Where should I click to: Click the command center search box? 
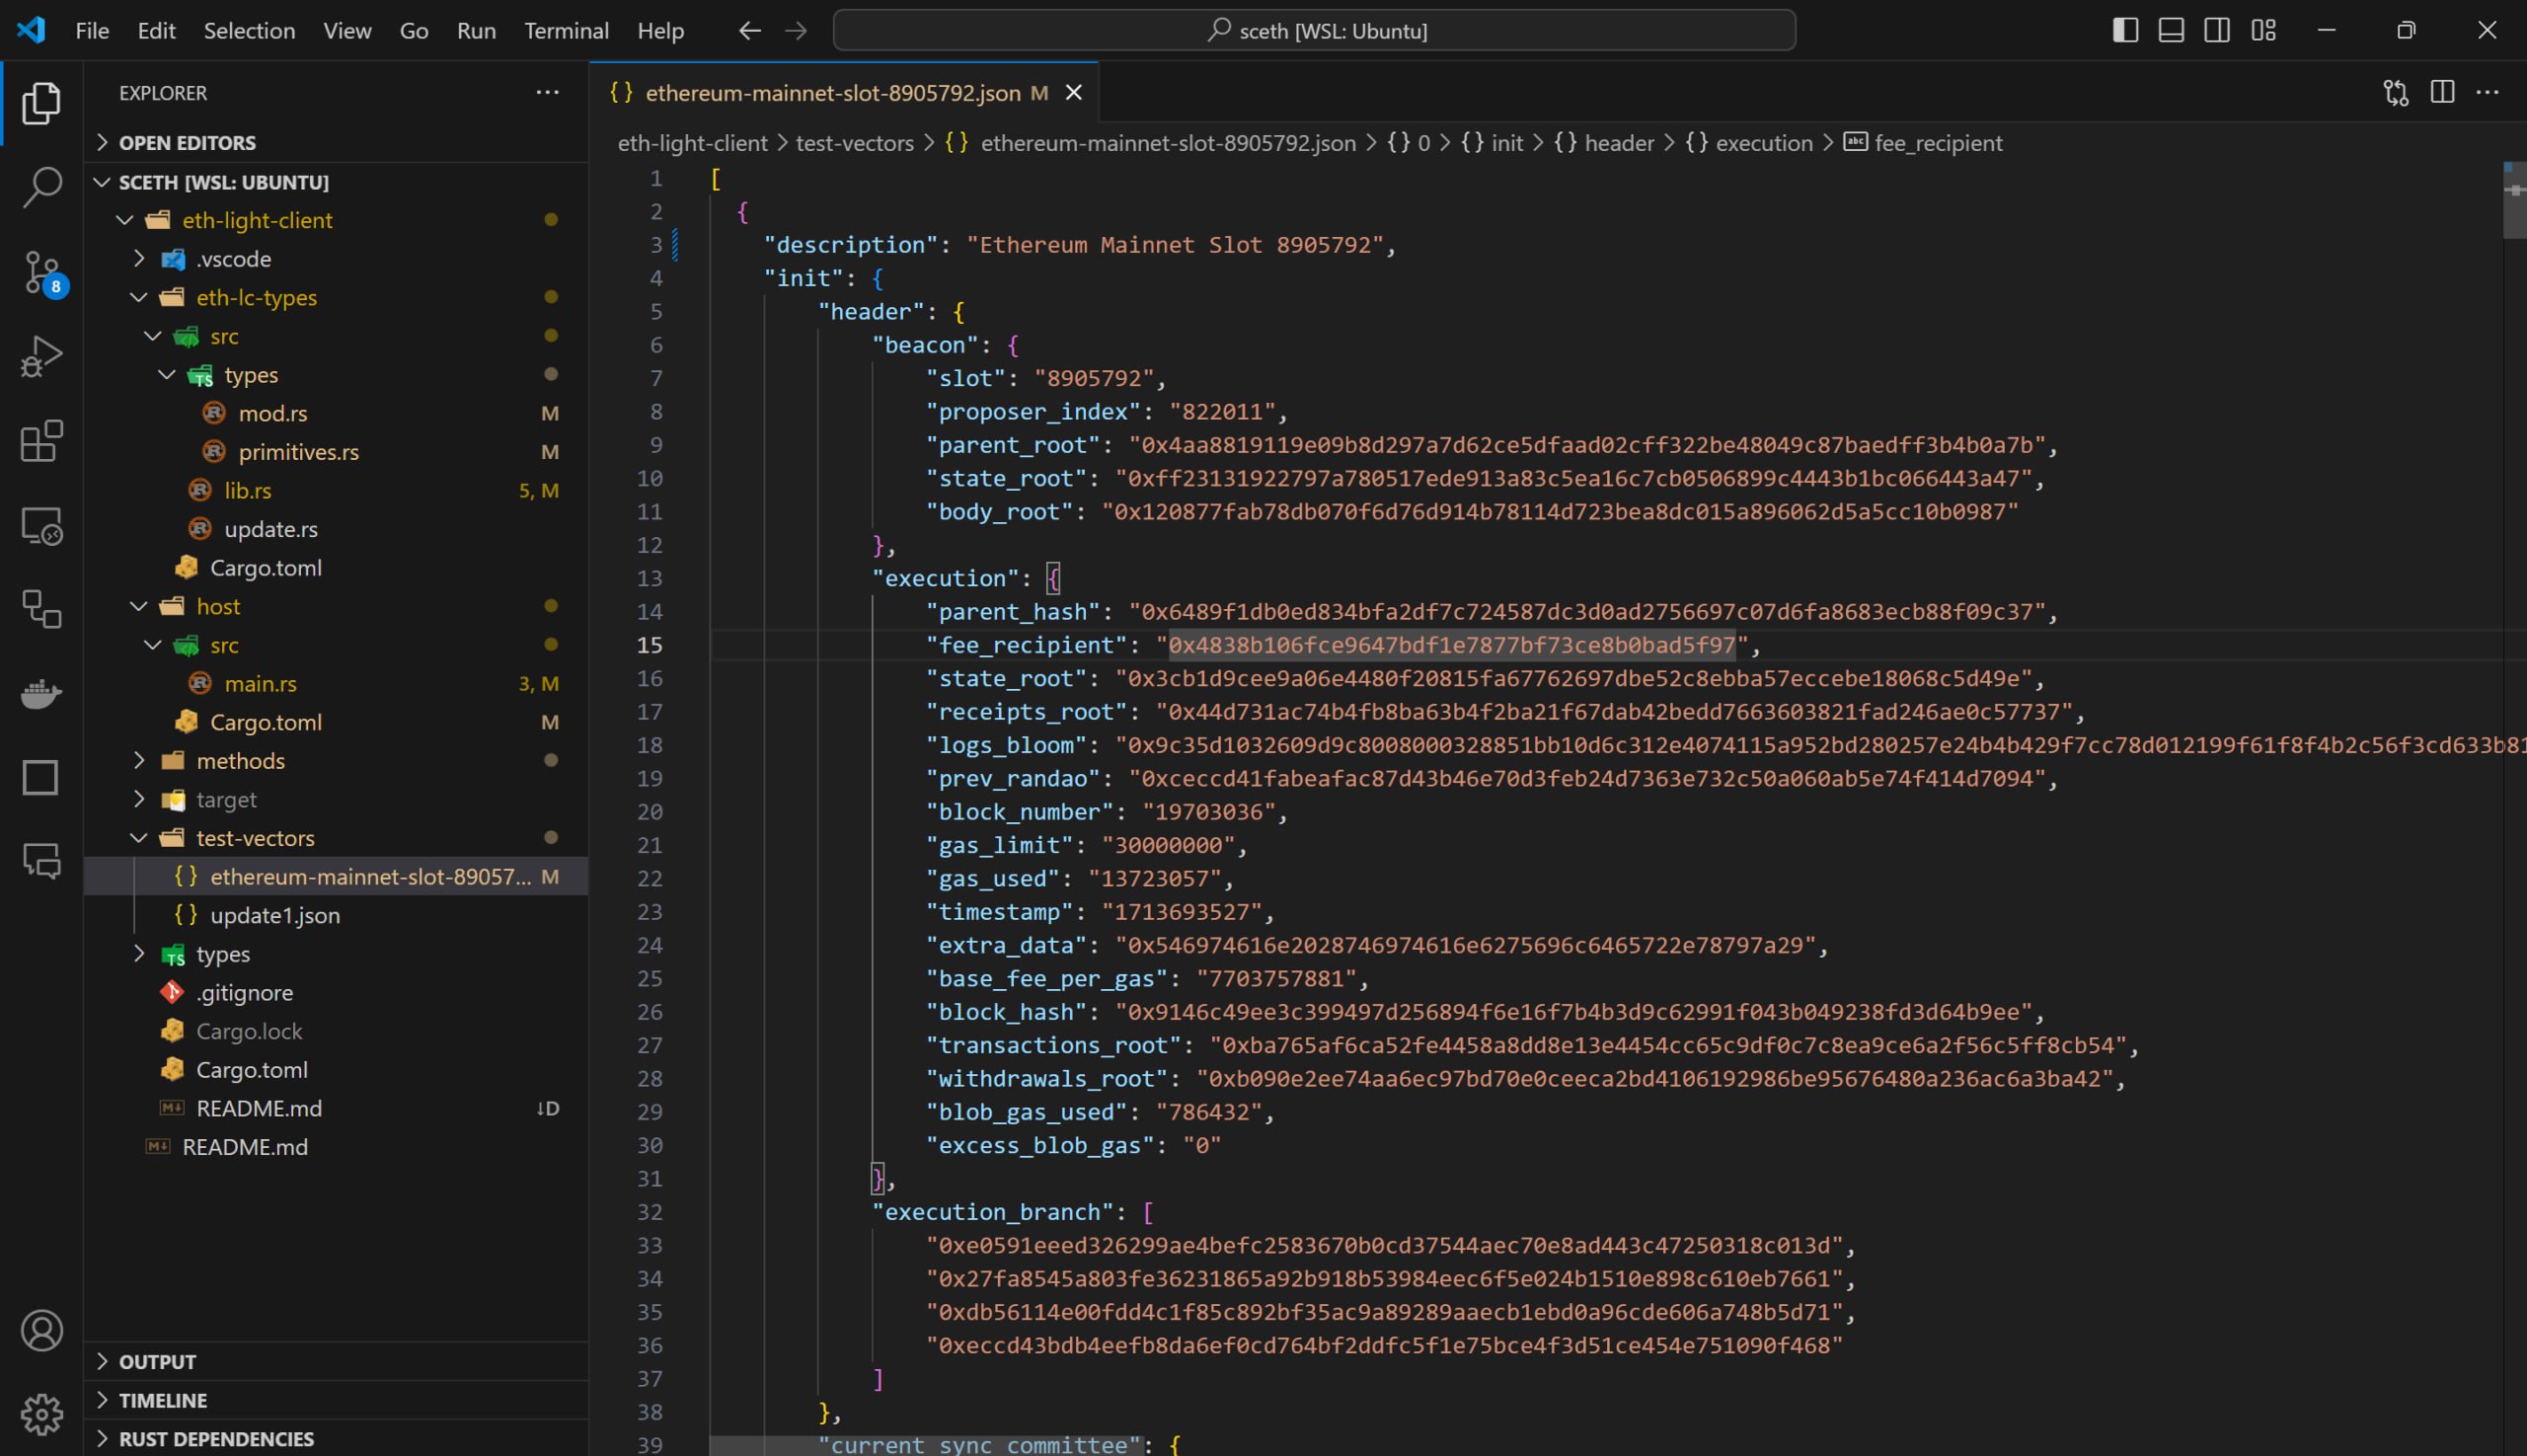point(1314,31)
